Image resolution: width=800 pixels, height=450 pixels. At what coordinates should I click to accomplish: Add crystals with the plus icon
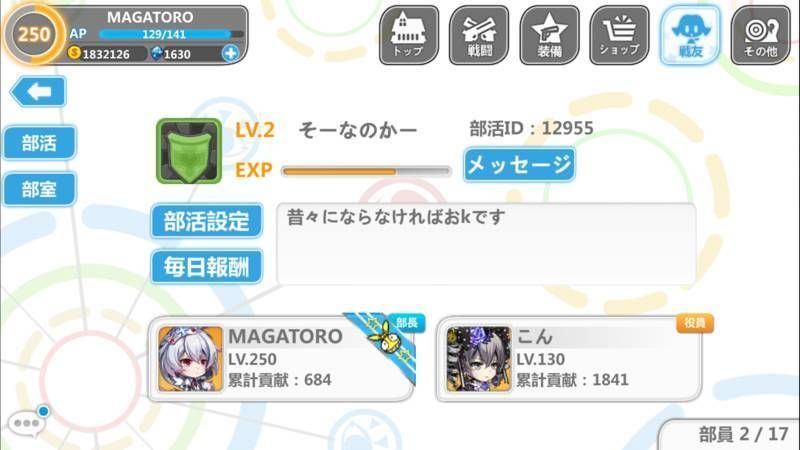coord(231,53)
